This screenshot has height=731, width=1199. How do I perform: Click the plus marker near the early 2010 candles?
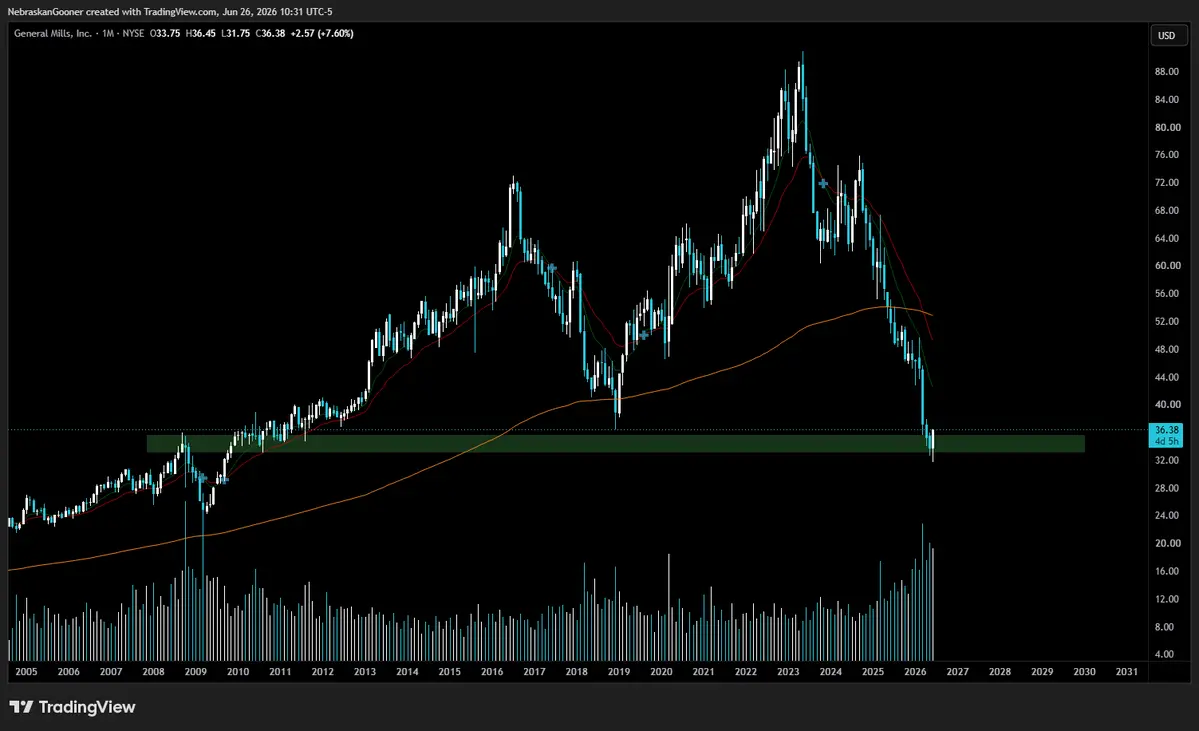tap(223, 480)
